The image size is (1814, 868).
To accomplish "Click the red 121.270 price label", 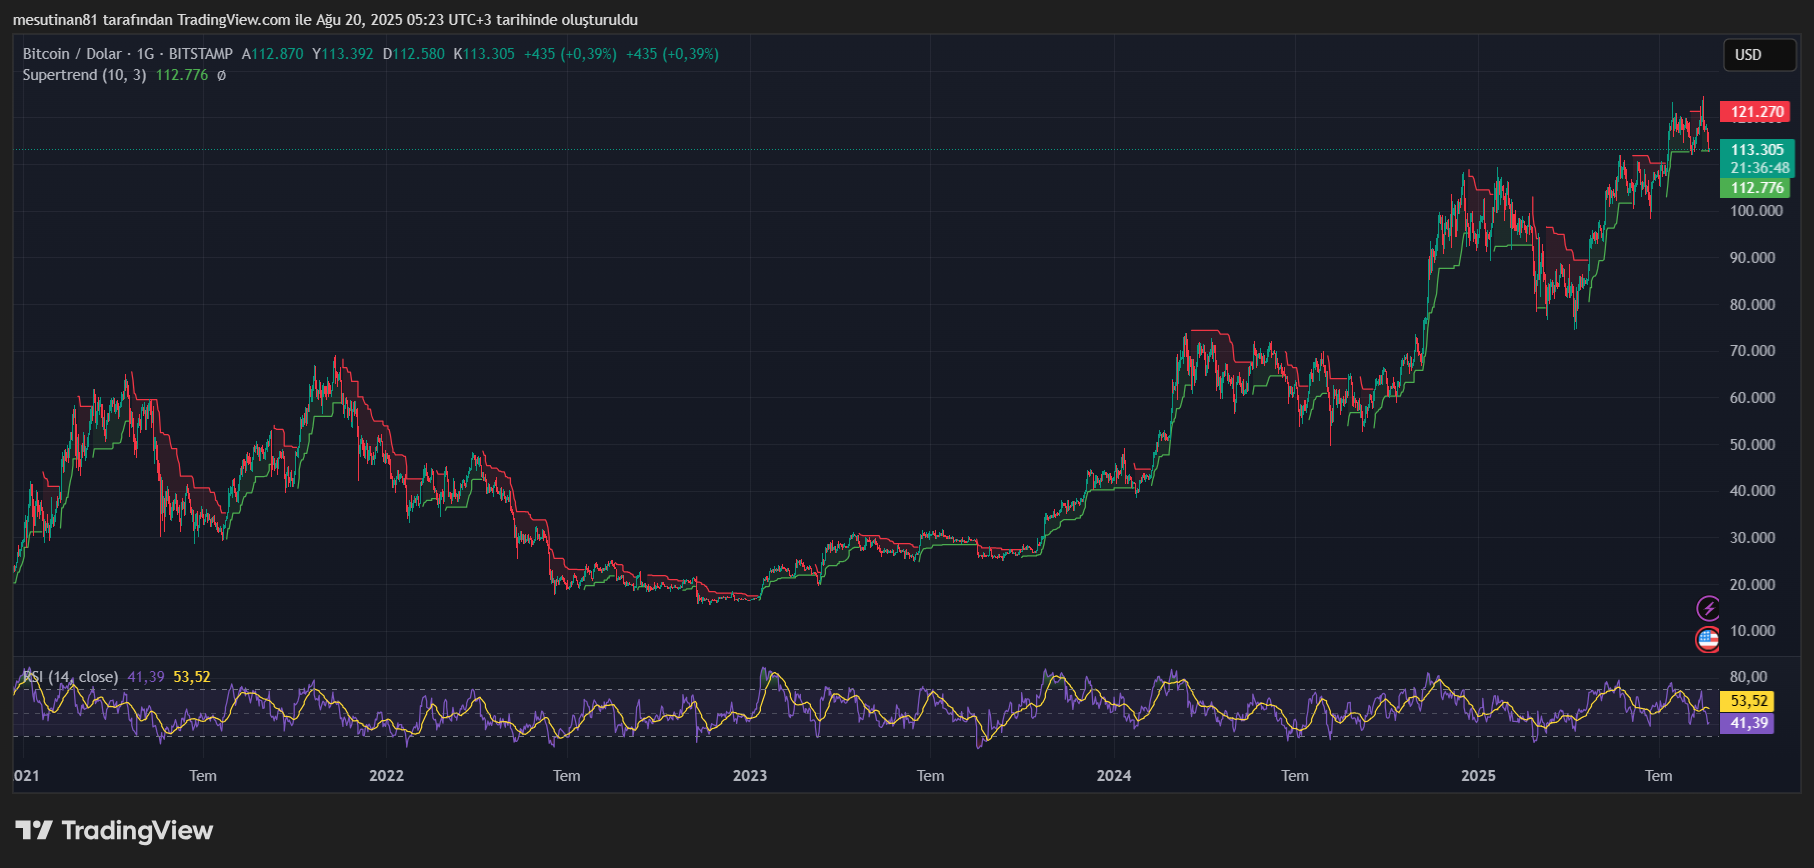I will tap(1757, 112).
